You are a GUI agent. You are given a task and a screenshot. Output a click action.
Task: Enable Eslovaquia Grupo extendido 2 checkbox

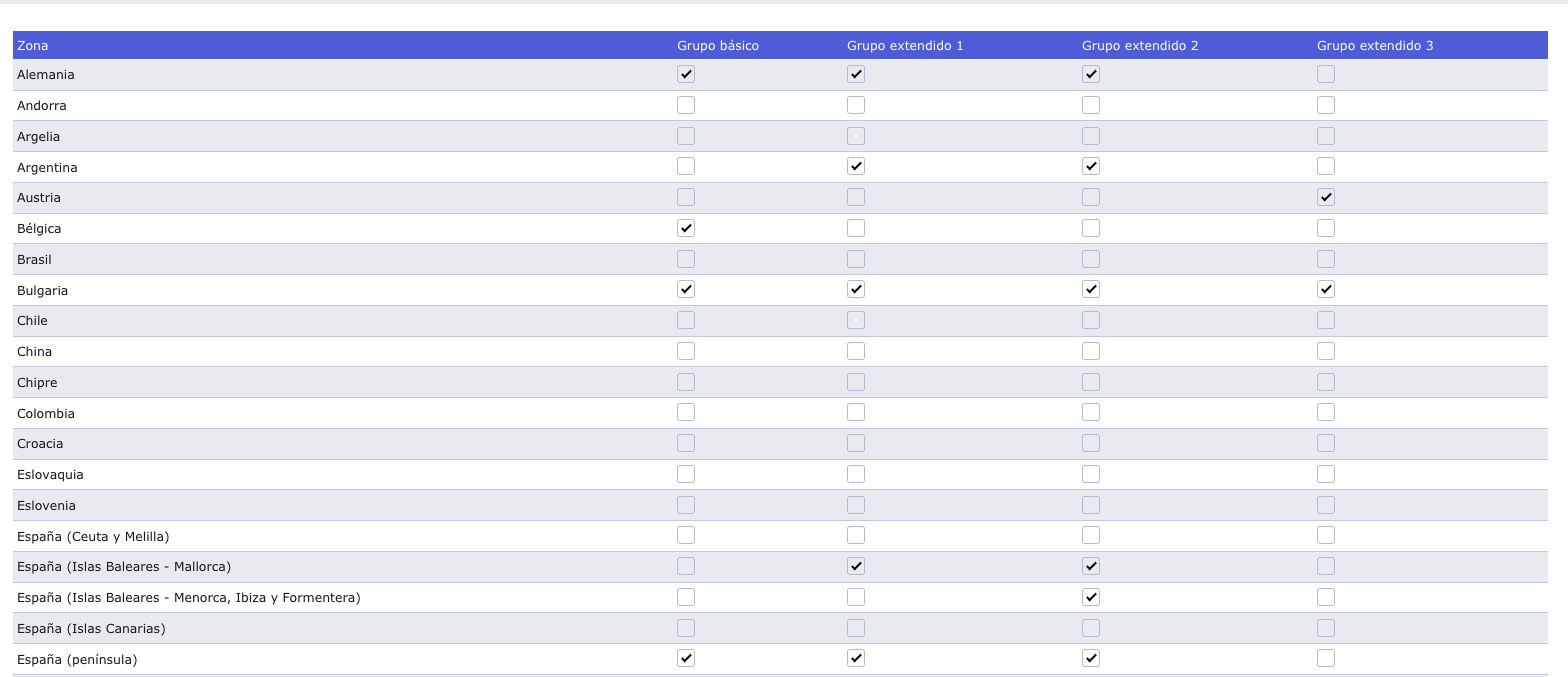coord(1091,474)
